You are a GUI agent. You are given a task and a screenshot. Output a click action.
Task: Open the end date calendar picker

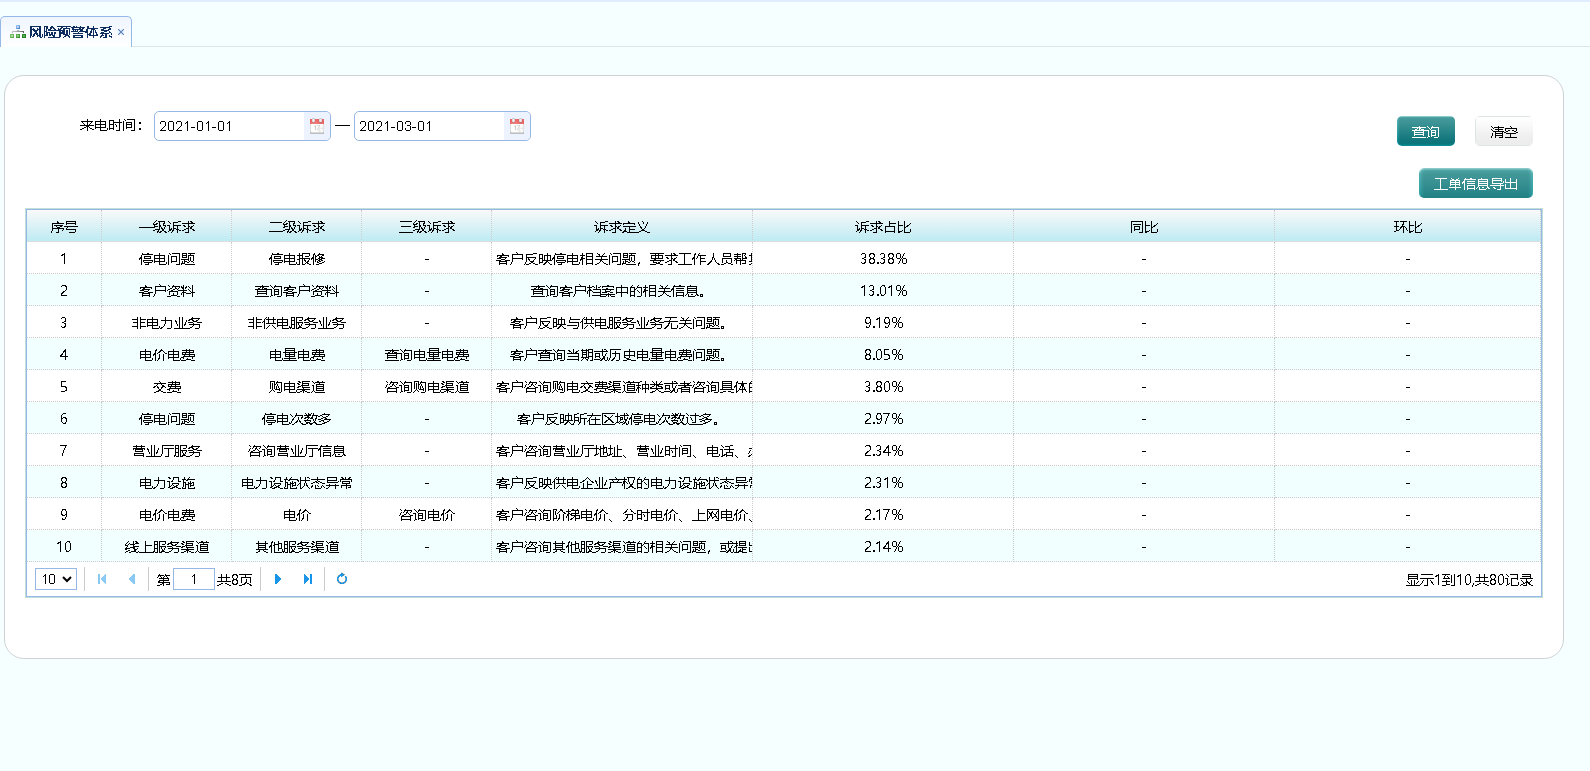click(517, 126)
